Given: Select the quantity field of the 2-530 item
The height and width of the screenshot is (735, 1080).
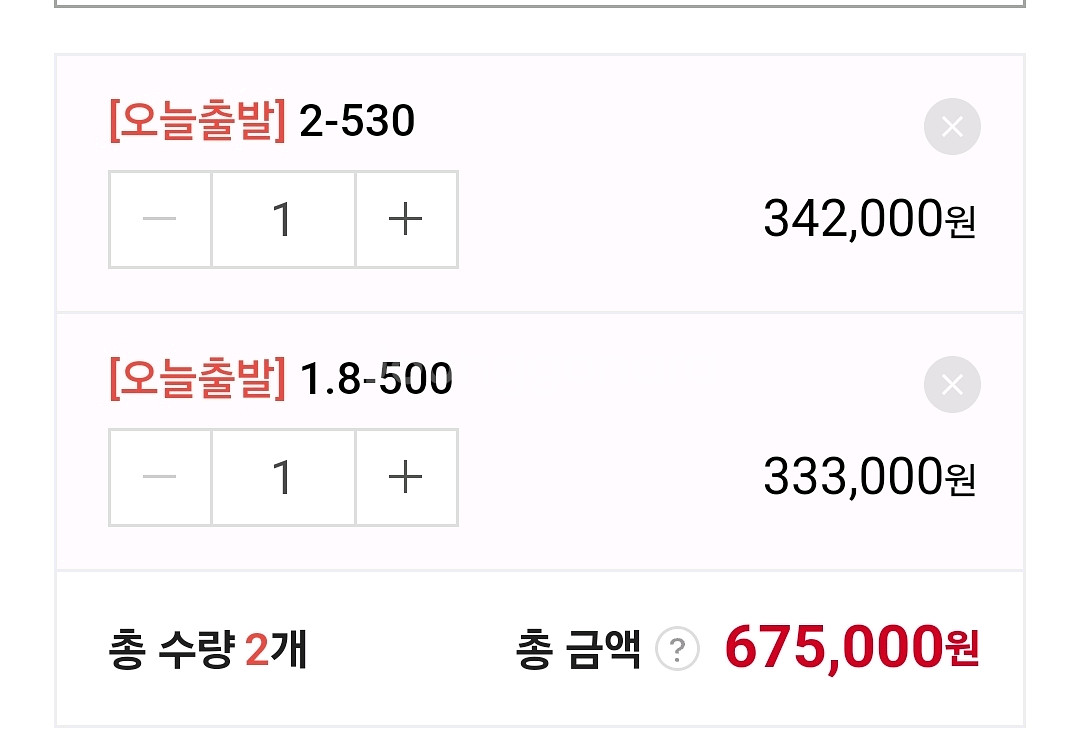Looking at the screenshot, I should coord(283,219).
